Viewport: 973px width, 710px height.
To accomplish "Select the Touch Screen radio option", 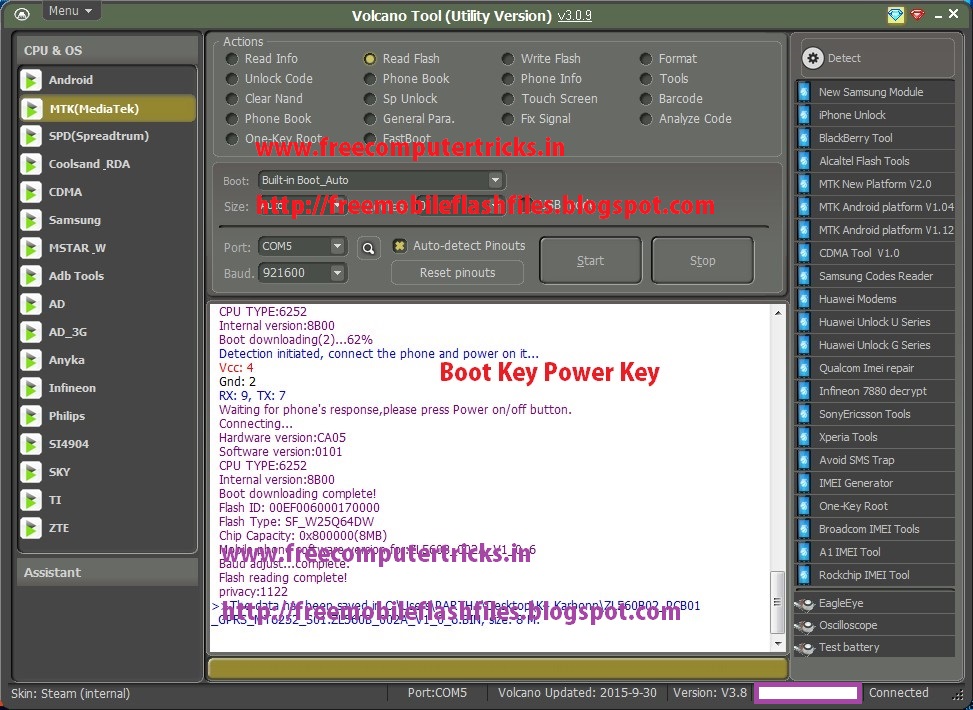I will pyautogui.click(x=508, y=99).
